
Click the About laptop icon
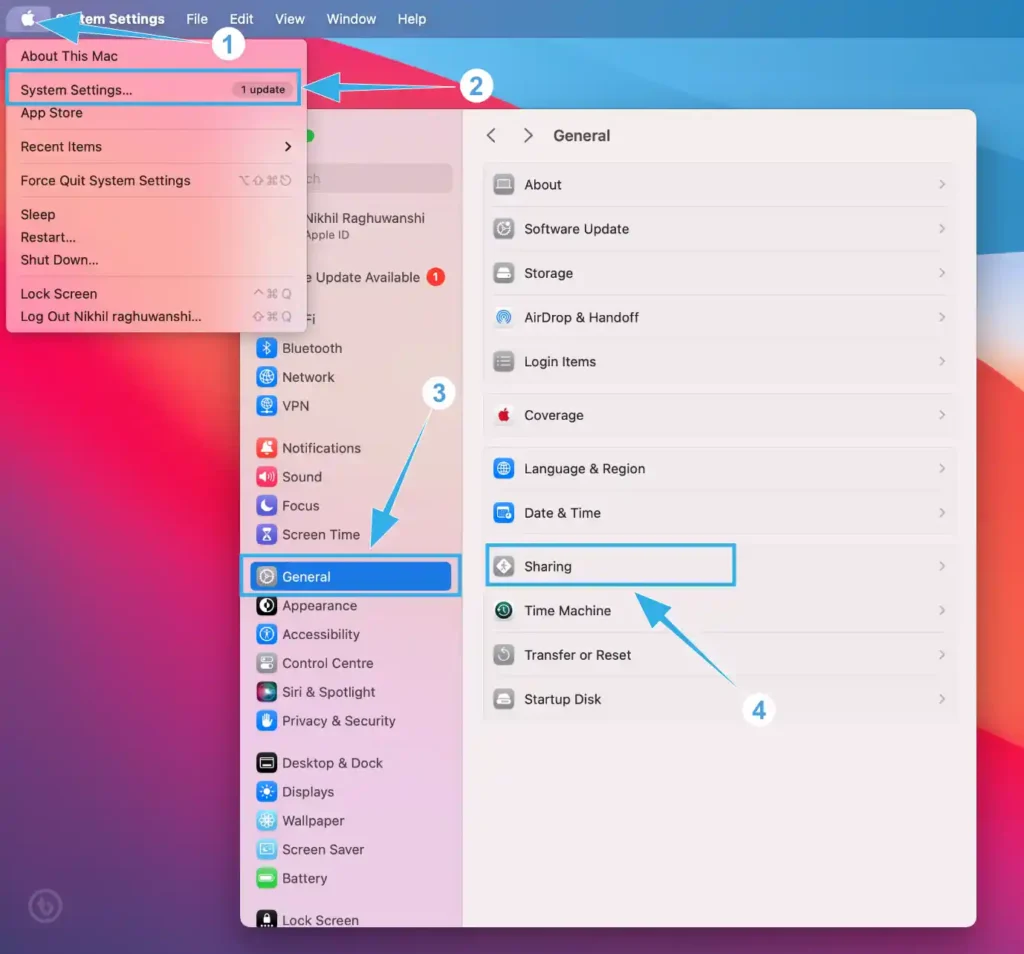pos(504,184)
